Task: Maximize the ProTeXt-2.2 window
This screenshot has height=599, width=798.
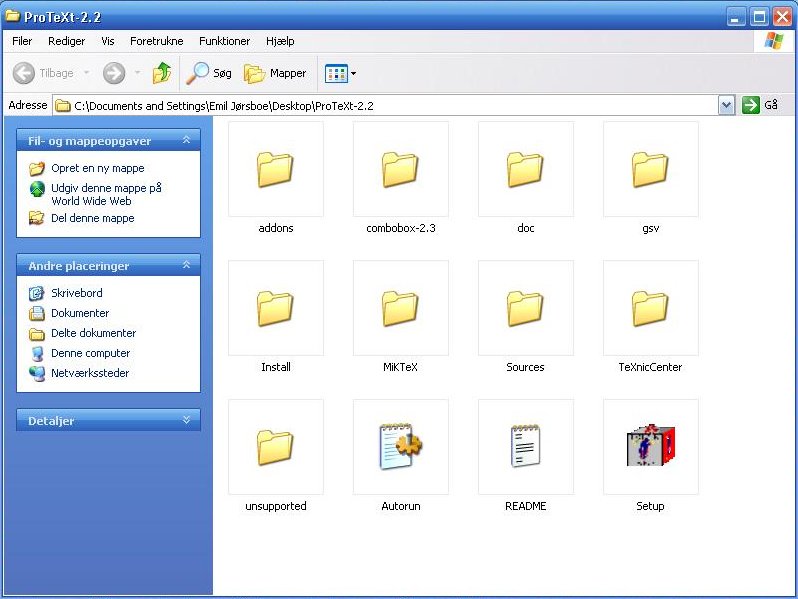Action: click(x=759, y=17)
